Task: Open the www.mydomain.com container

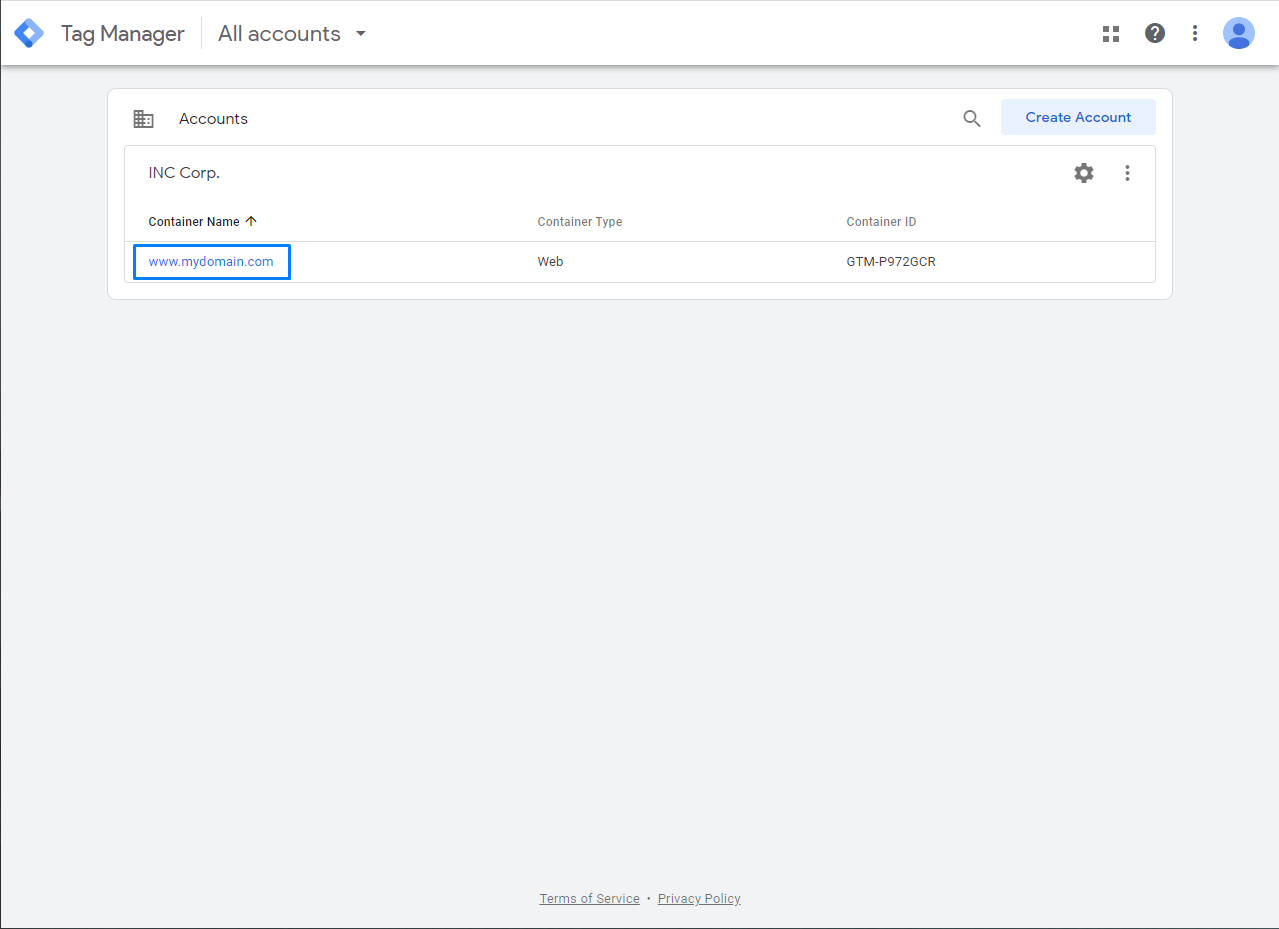Action: (x=211, y=262)
